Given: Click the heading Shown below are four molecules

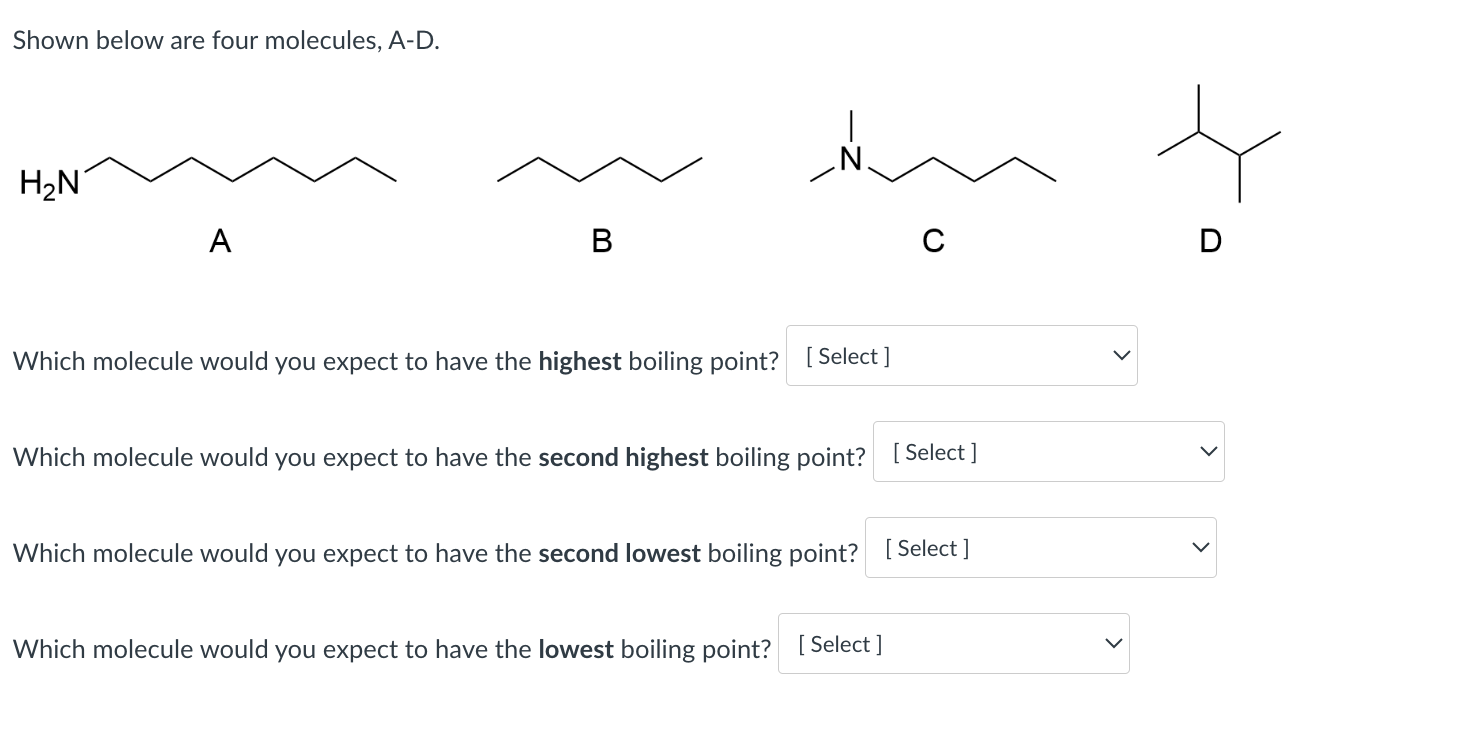Looking at the screenshot, I should (225, 40).
